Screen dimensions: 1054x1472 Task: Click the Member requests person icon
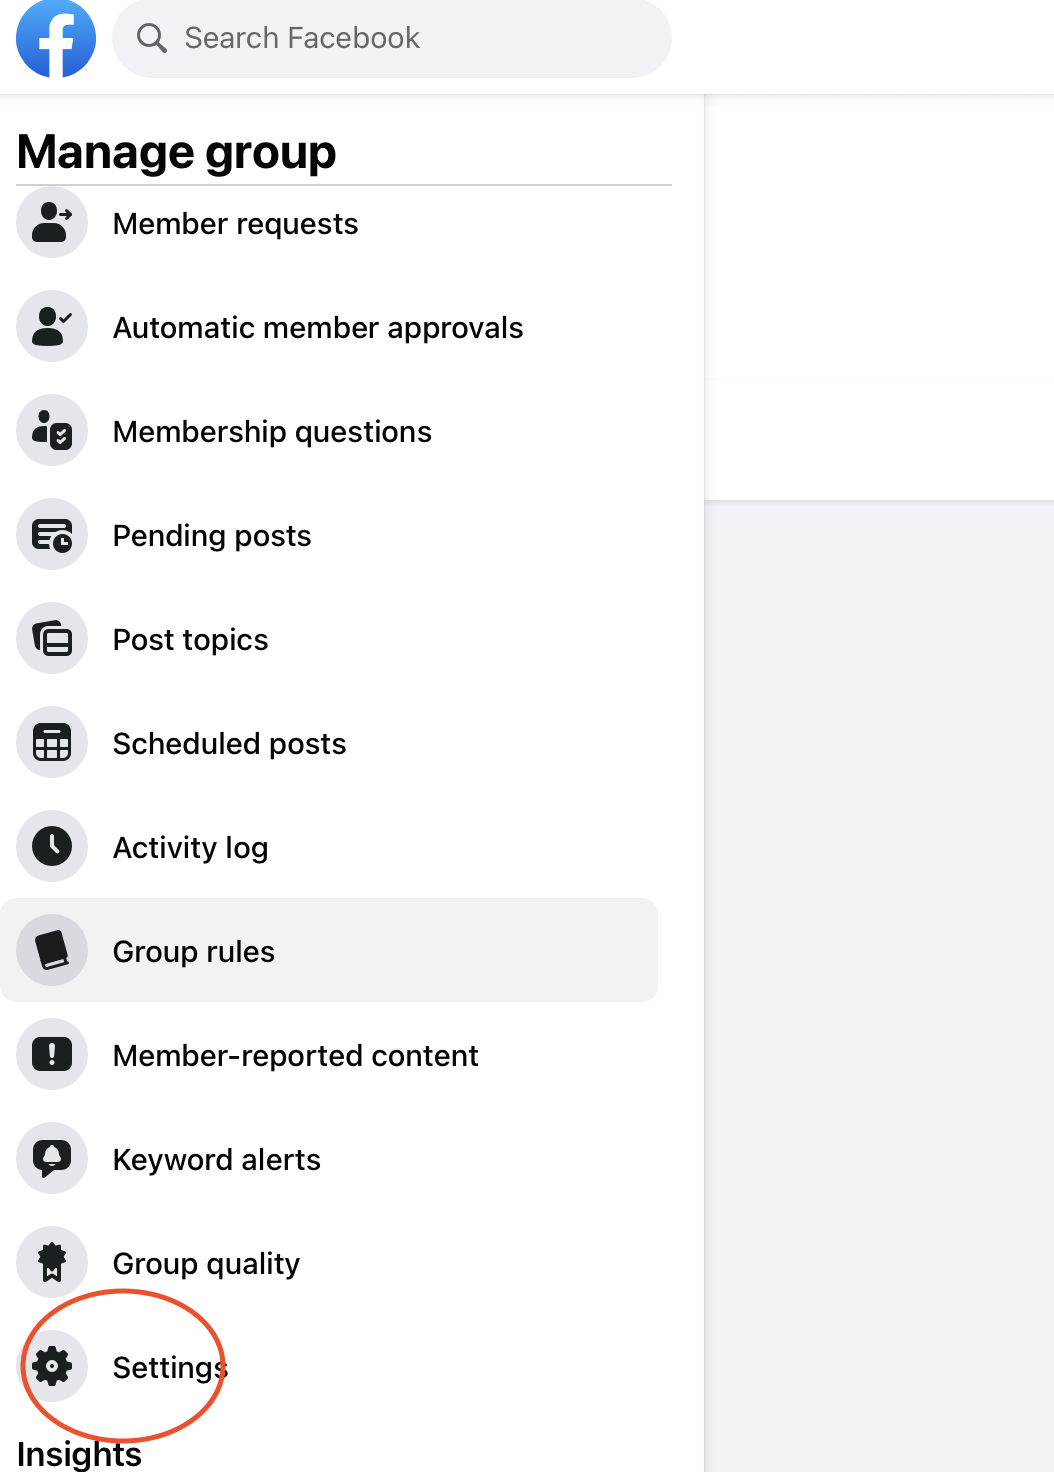pos(52,222)
